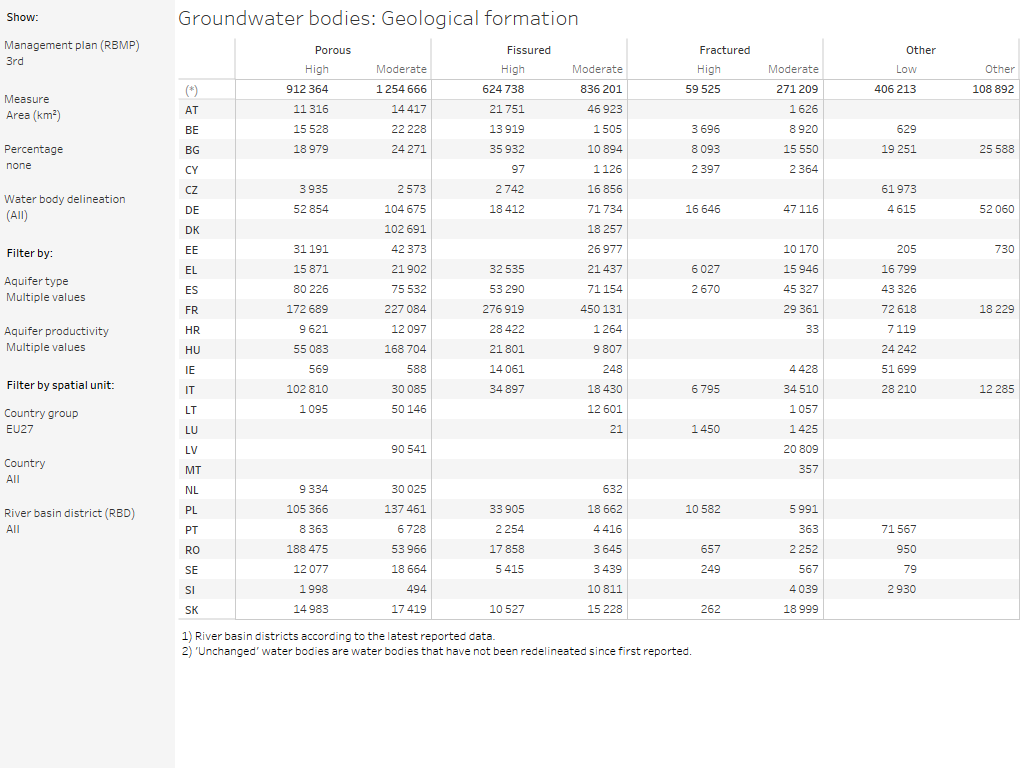Select the Fissured column header

click(528, 50)
